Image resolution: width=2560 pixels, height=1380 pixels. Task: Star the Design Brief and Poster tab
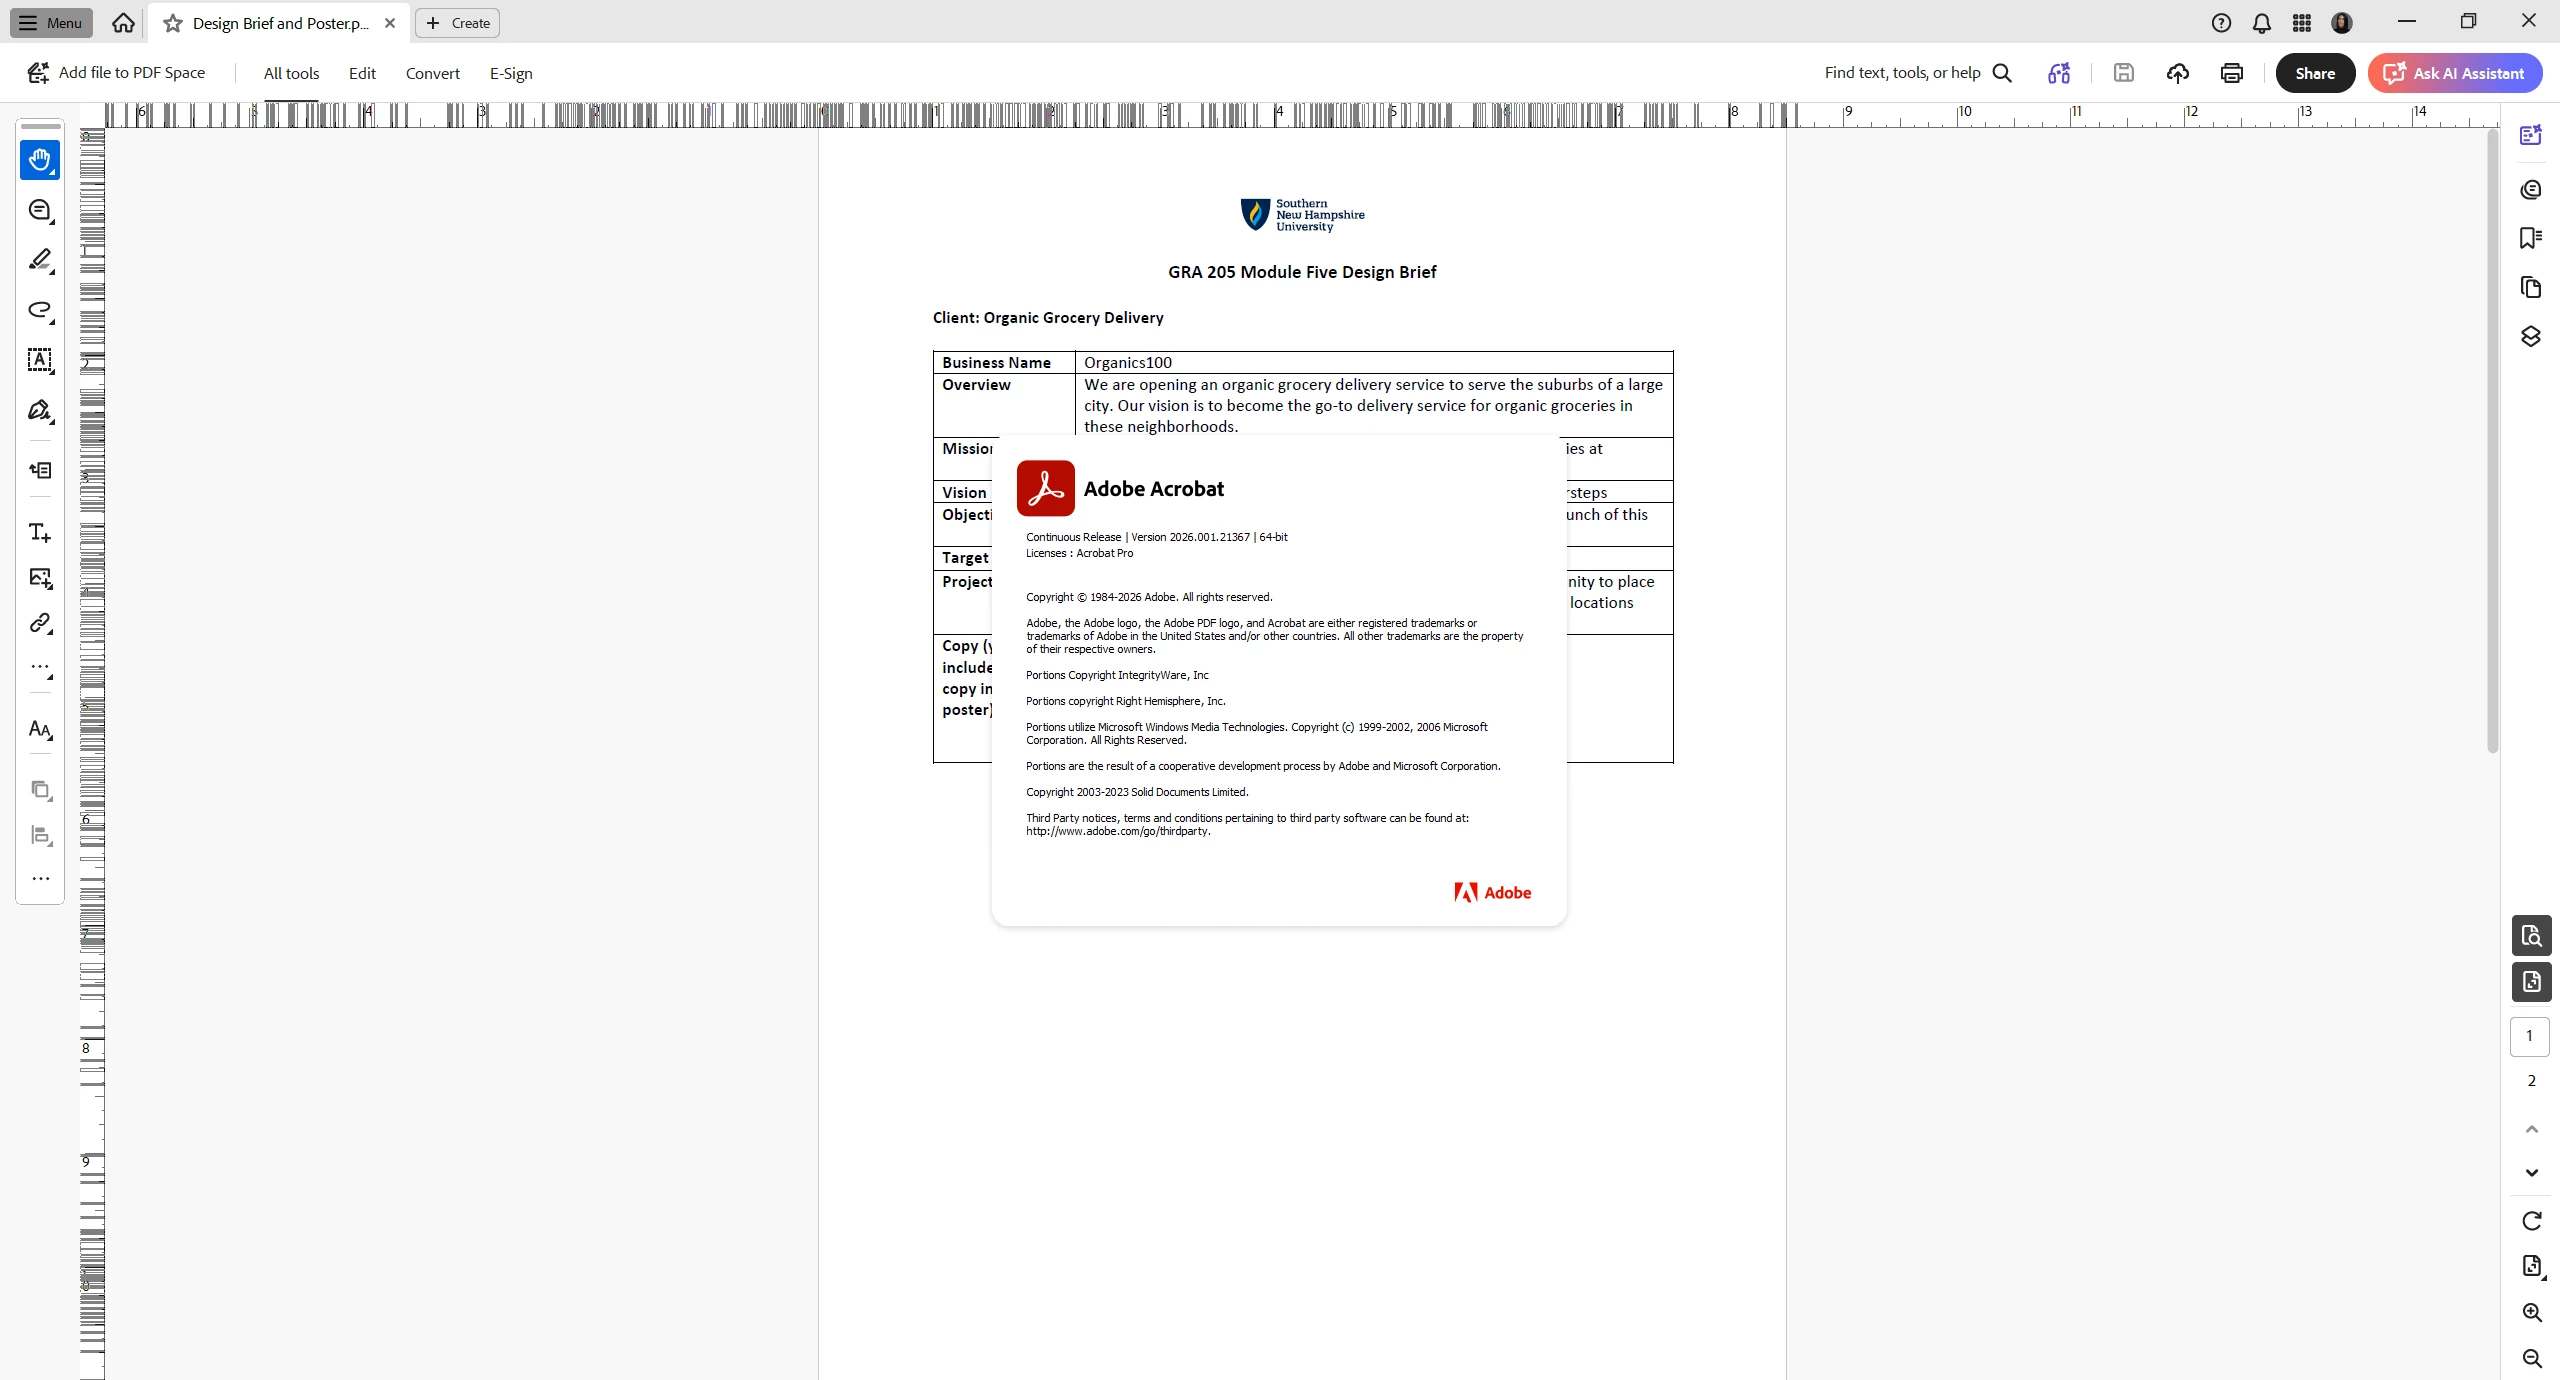pos(173,23)
